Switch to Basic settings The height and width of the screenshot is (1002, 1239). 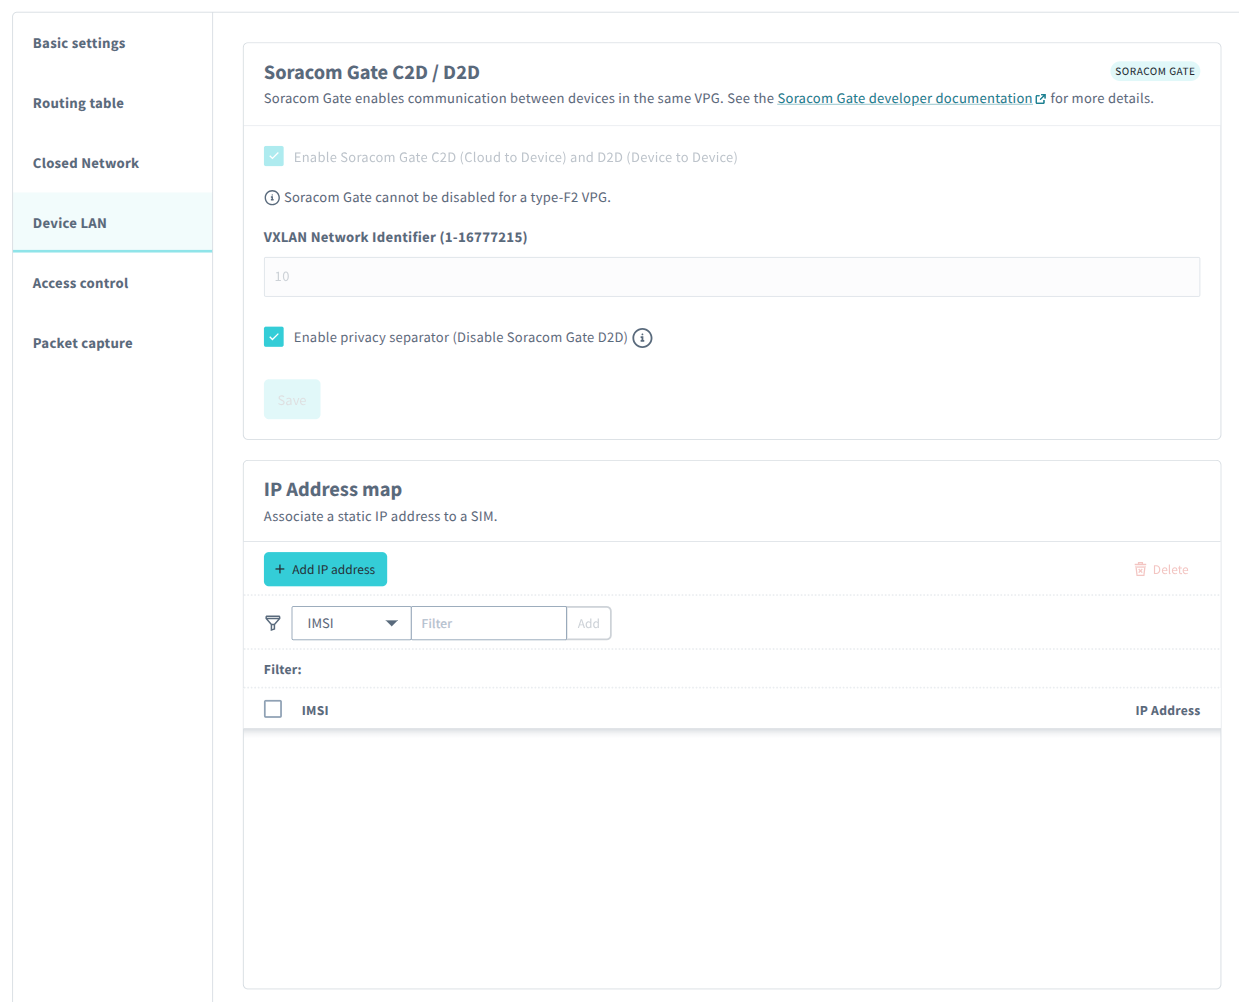click(x=79, y=43)
